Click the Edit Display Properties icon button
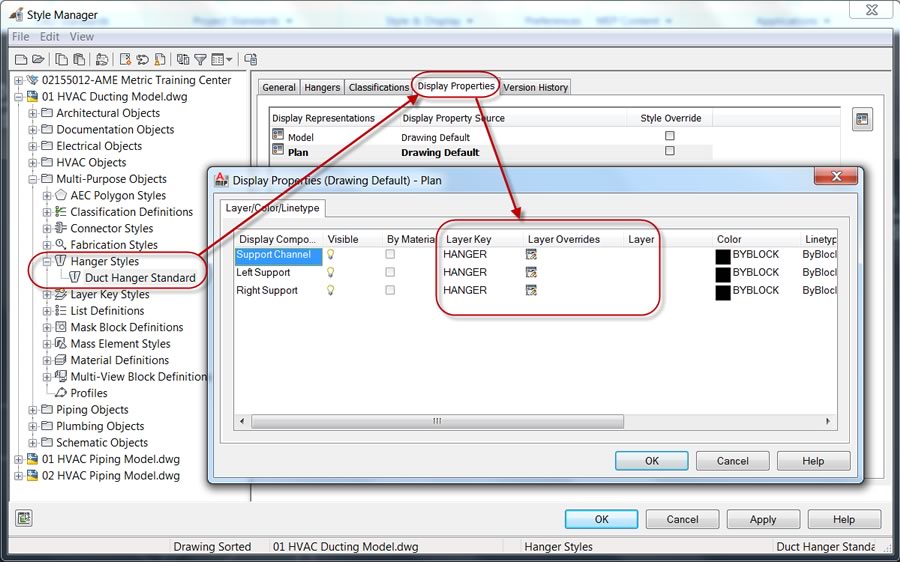 (862, 119)
